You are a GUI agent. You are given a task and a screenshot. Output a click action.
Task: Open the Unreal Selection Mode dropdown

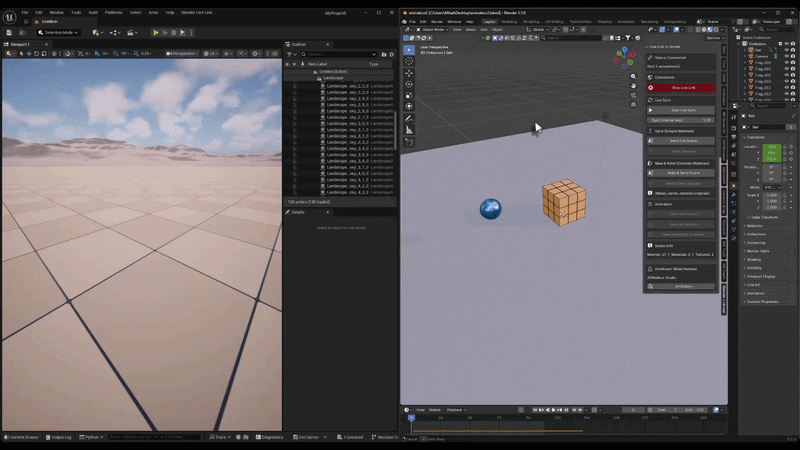click(x=58, y=33)
